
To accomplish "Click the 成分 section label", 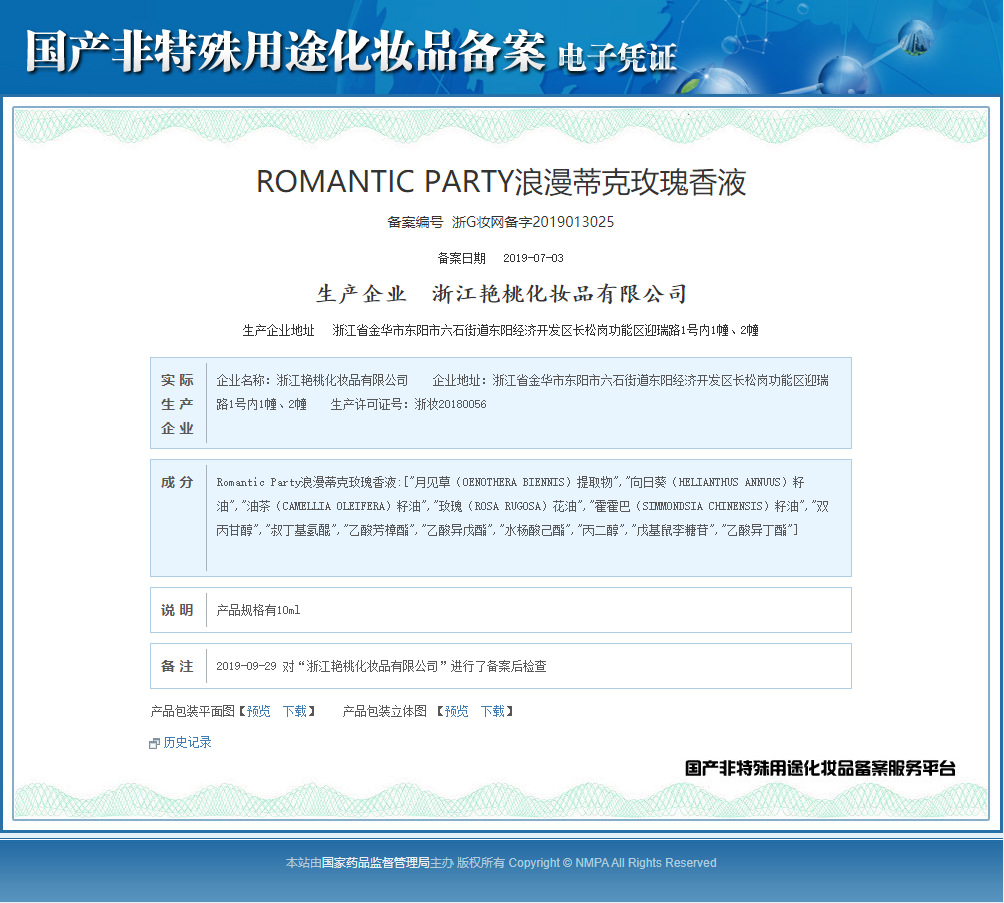I will click(177, 482).
